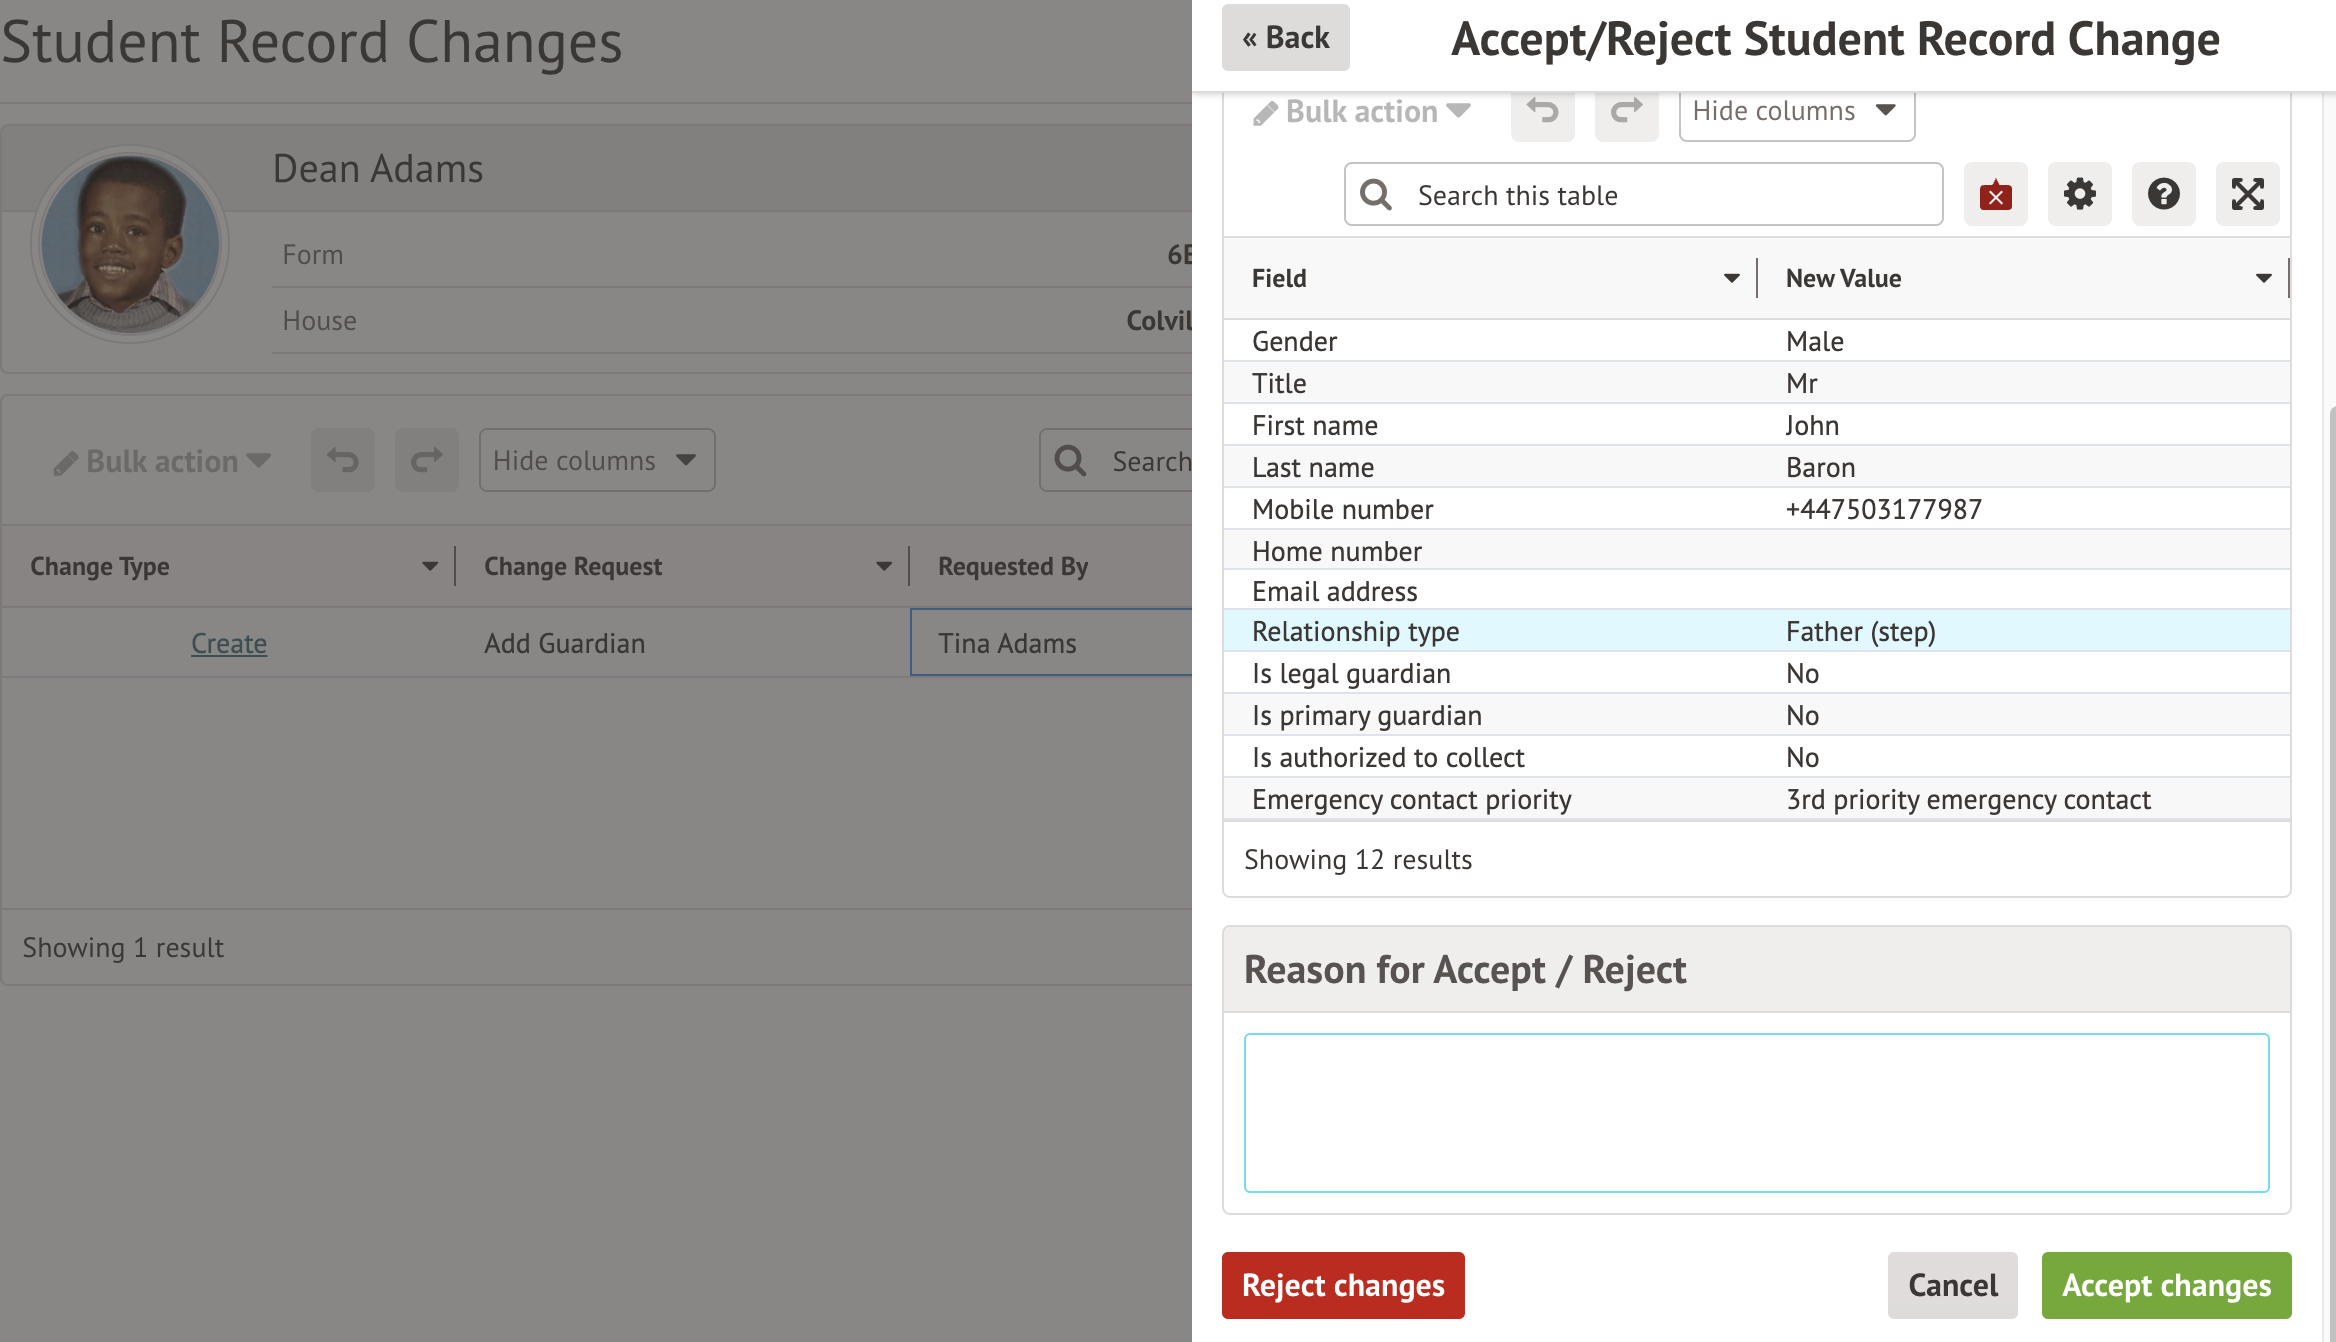Open table settings gear icon
Image resolution: width=2336 pixels, height=1342 pixels.
pos(2079,194)
